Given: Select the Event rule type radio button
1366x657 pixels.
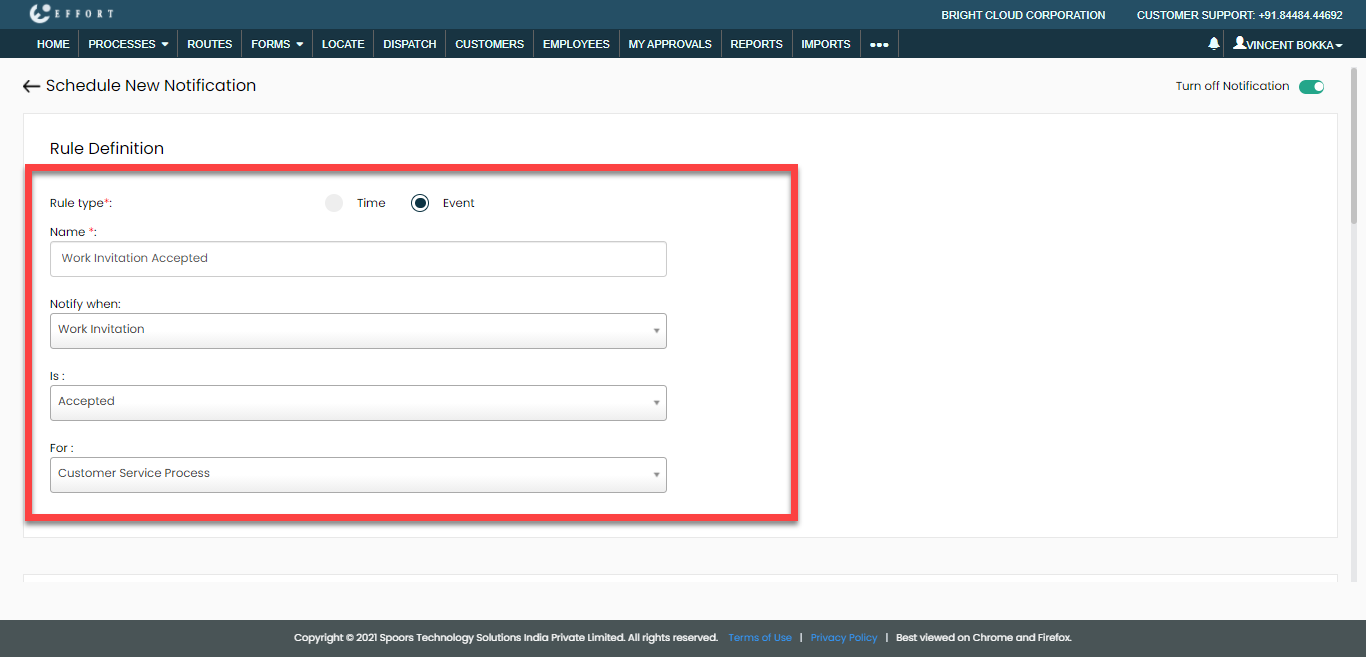Looking at the screenshot, I should tap(420, 203).
